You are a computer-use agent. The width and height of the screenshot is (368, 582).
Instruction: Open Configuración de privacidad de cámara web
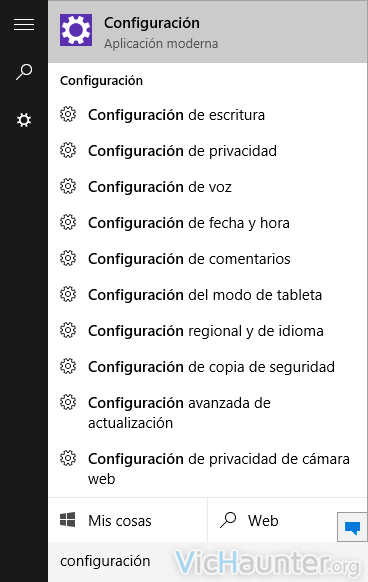(208, 469)
